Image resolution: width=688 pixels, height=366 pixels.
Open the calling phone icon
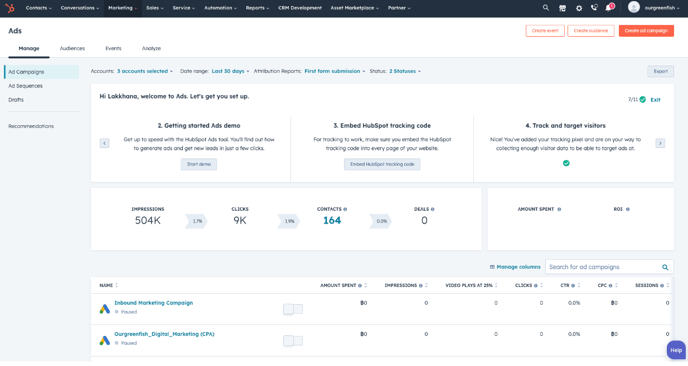[x=594, y=7]
